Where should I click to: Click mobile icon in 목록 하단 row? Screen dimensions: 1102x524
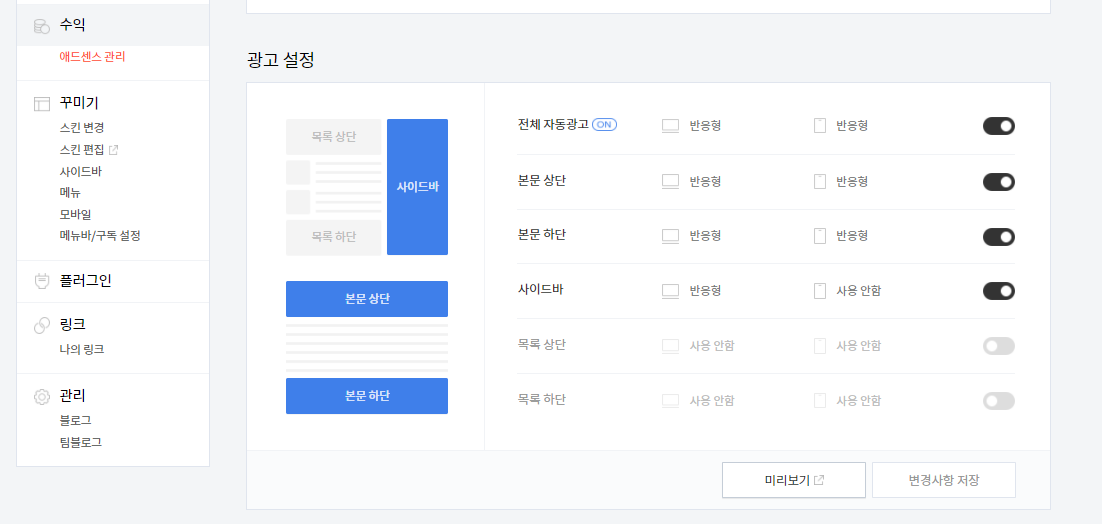(x=819, y=400)
